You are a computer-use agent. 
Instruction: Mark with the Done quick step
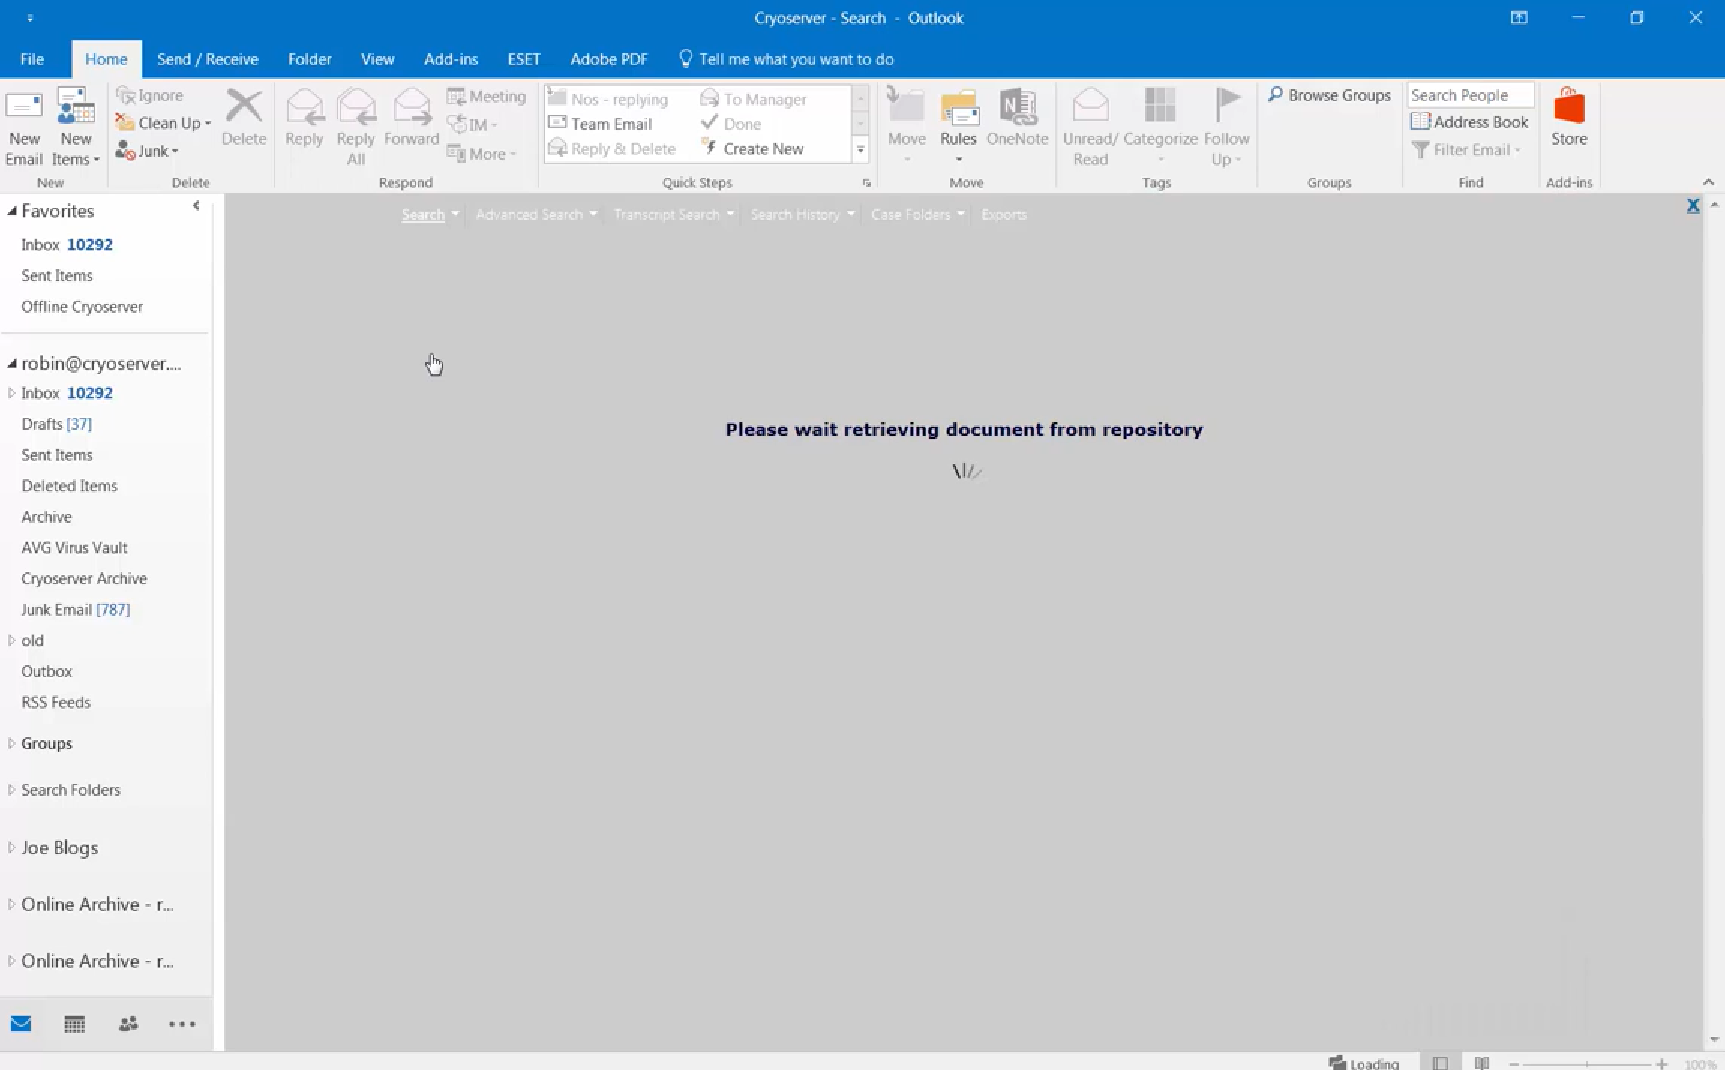click(731, 124)
